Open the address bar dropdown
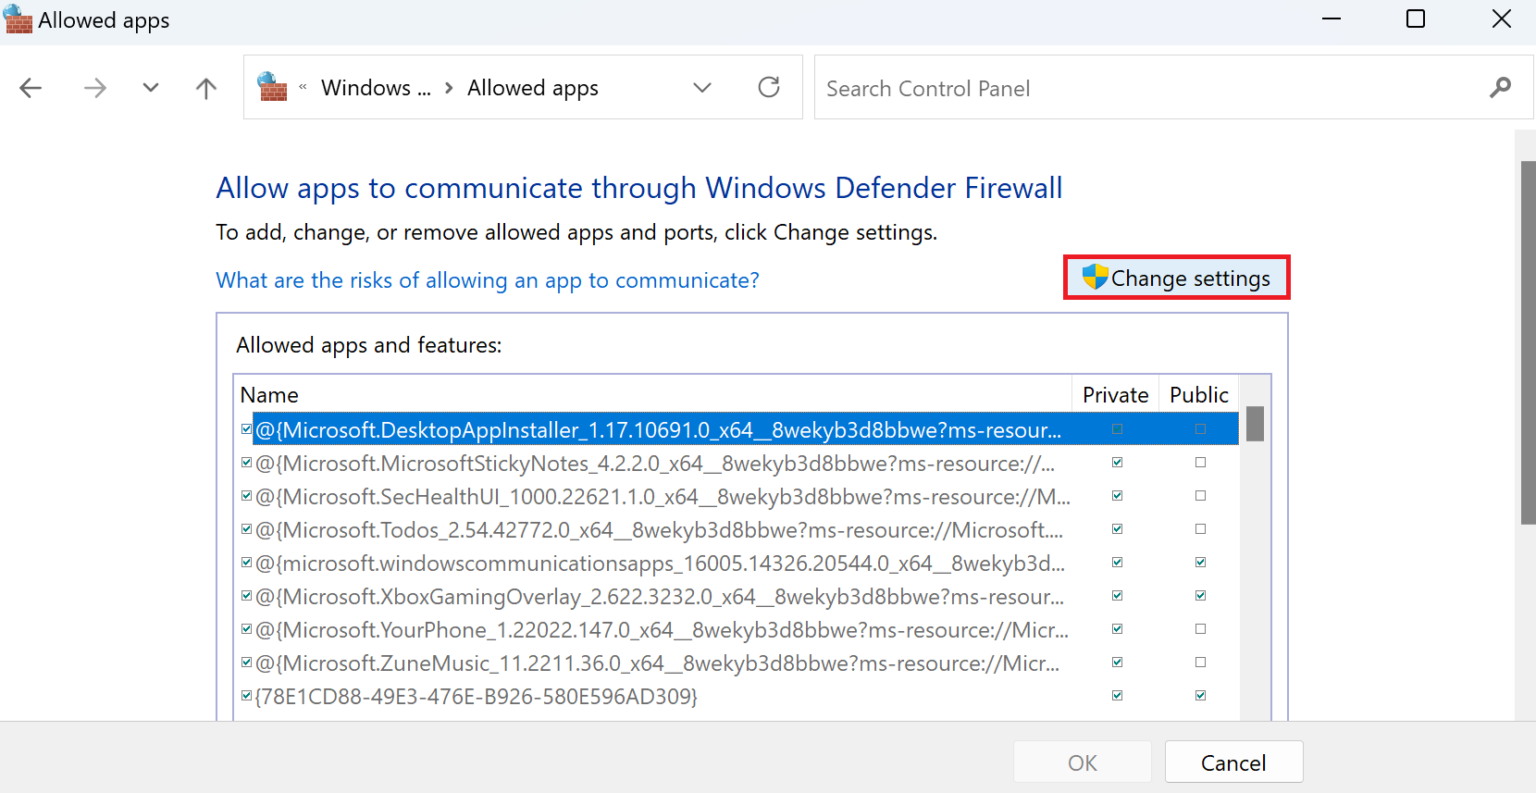1536x793 pixels. (702, 87)
